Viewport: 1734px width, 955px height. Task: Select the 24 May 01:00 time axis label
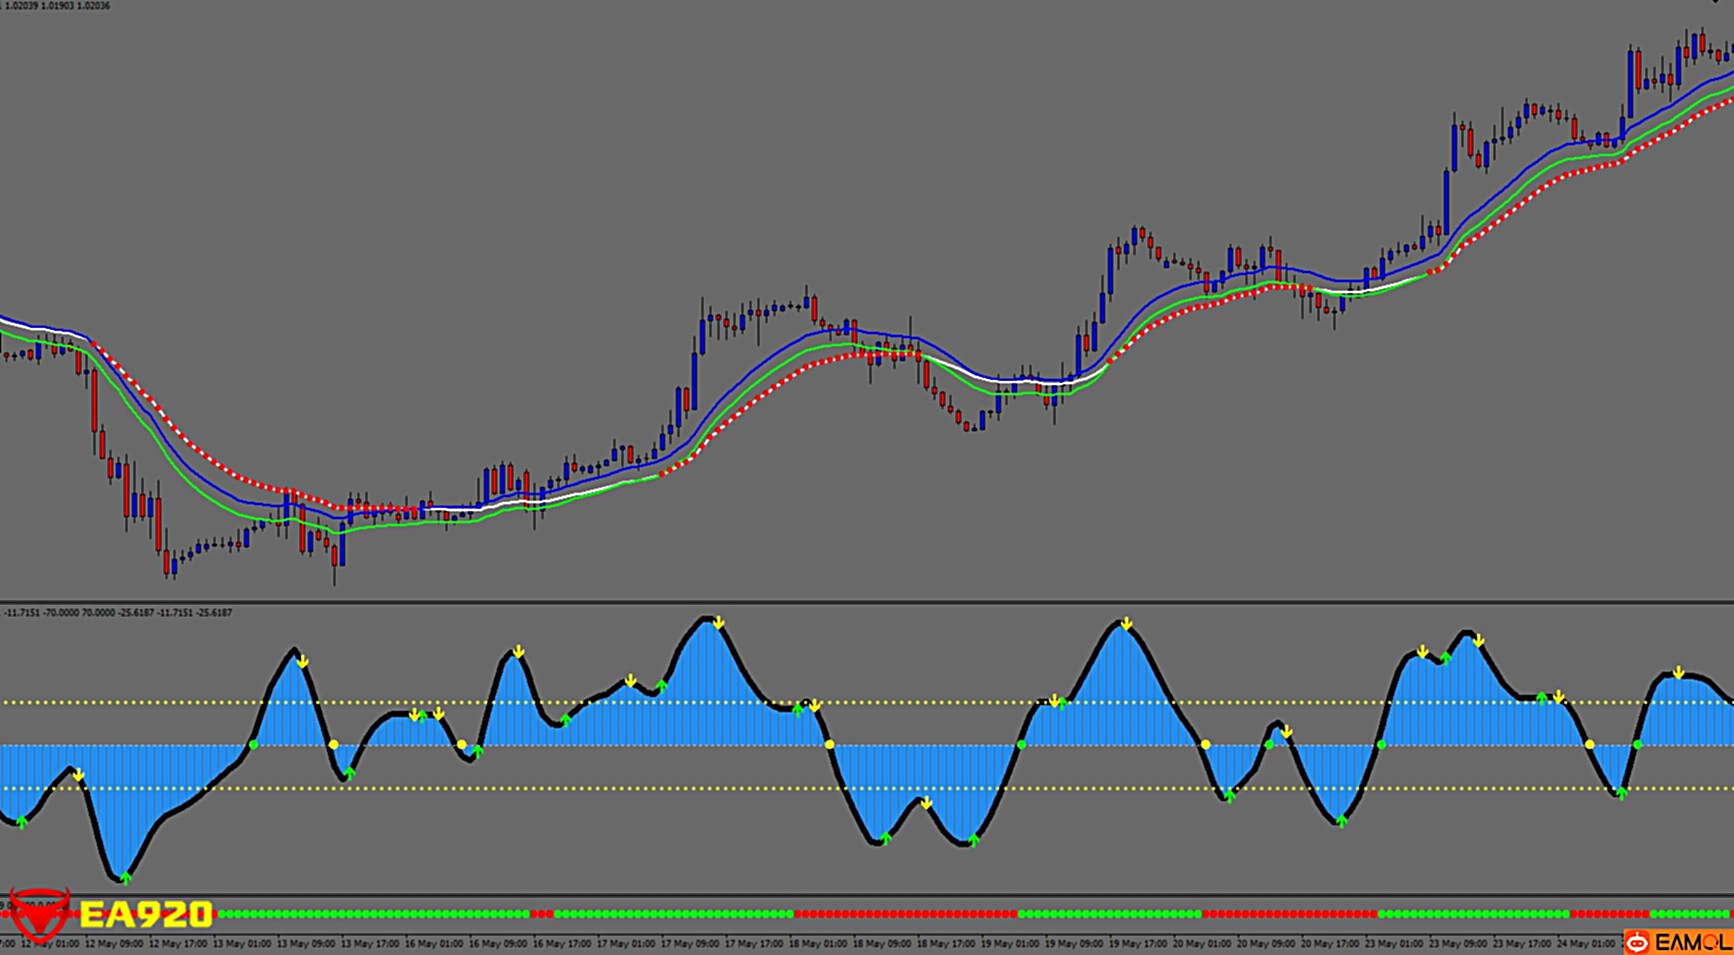click(1586, 943)
